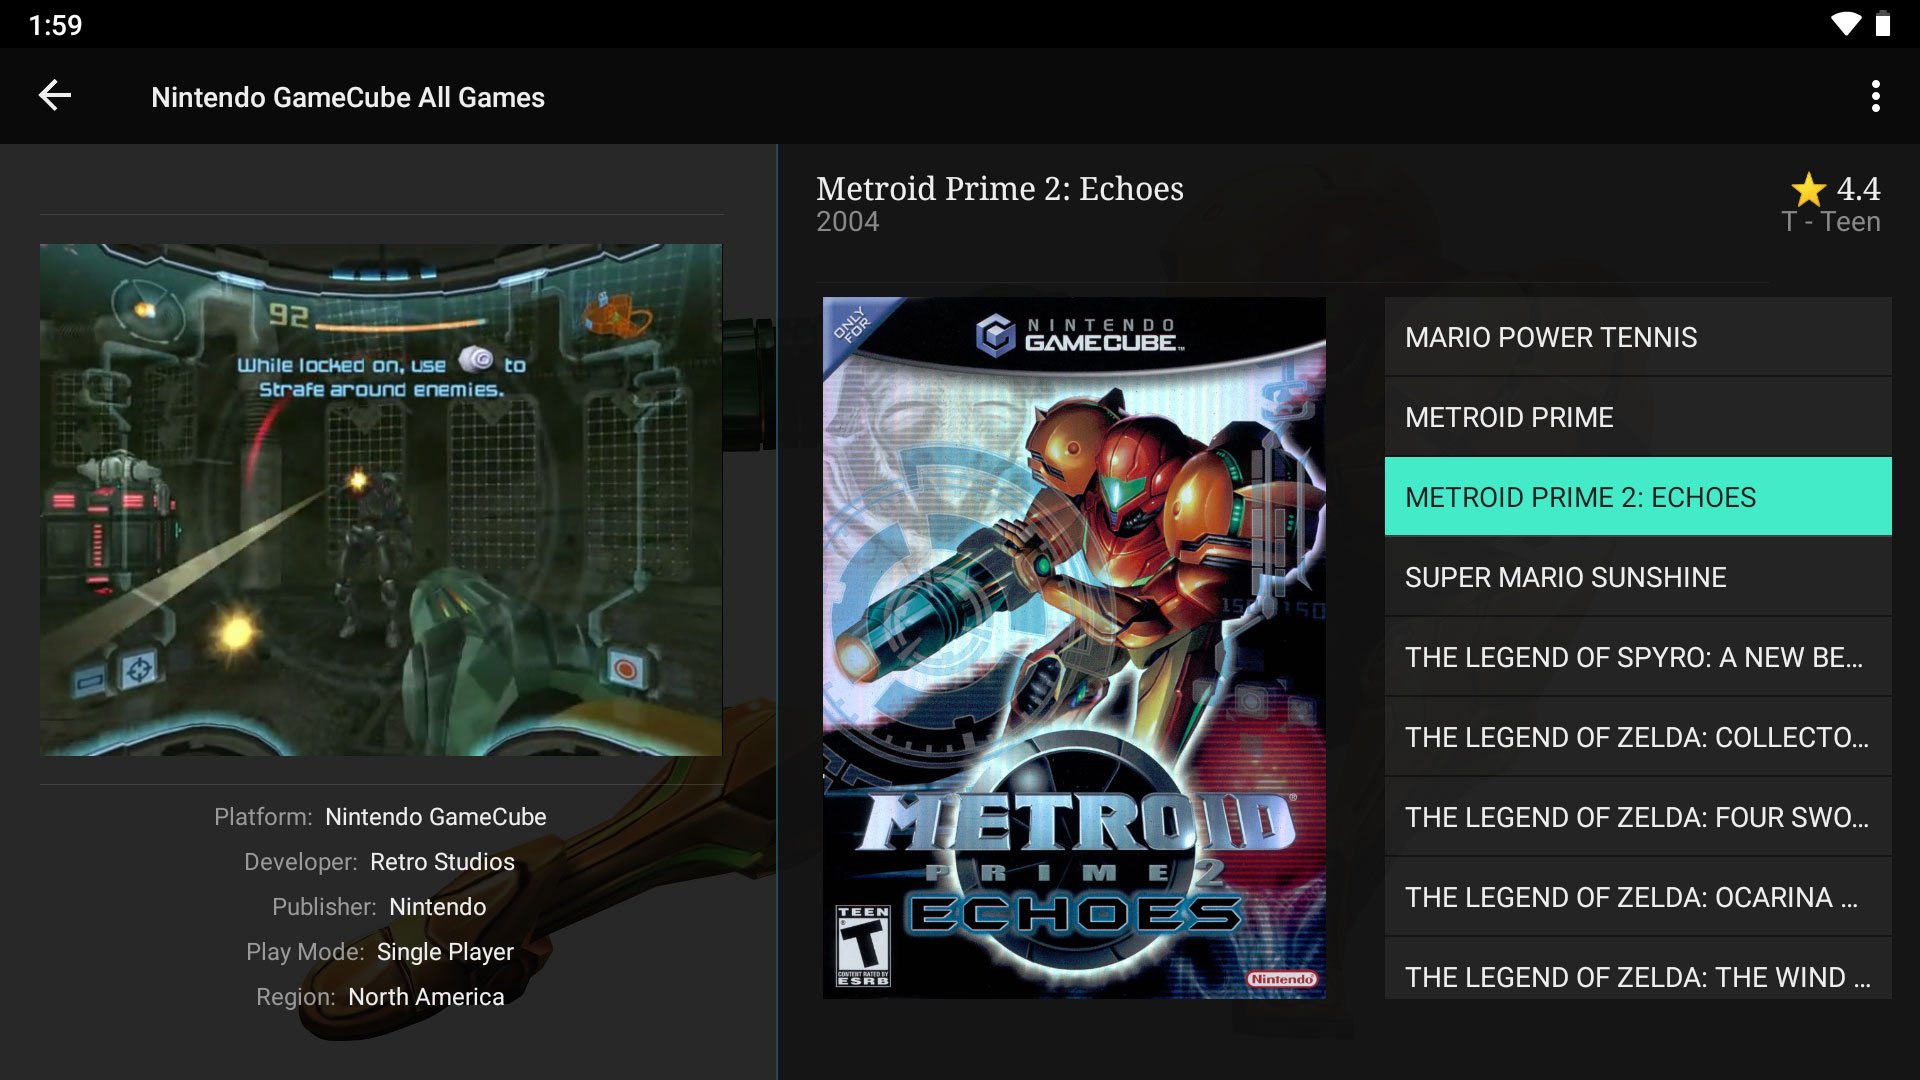This screenshot has height=1080, width=1920.
Task: Open the three-dot overflow menu
Action: tap(1875, 96)
